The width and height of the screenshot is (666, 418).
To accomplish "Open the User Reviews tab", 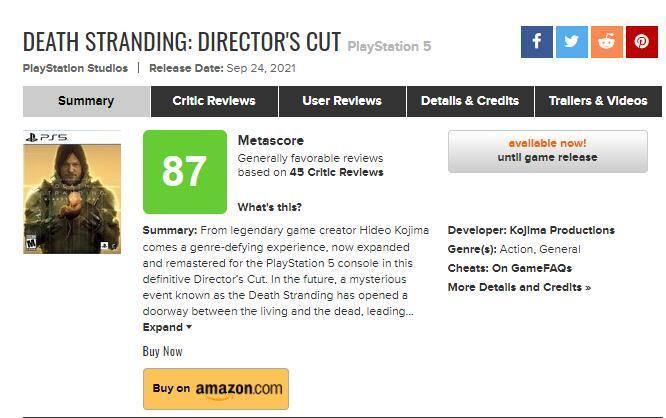I will [342, 101].
